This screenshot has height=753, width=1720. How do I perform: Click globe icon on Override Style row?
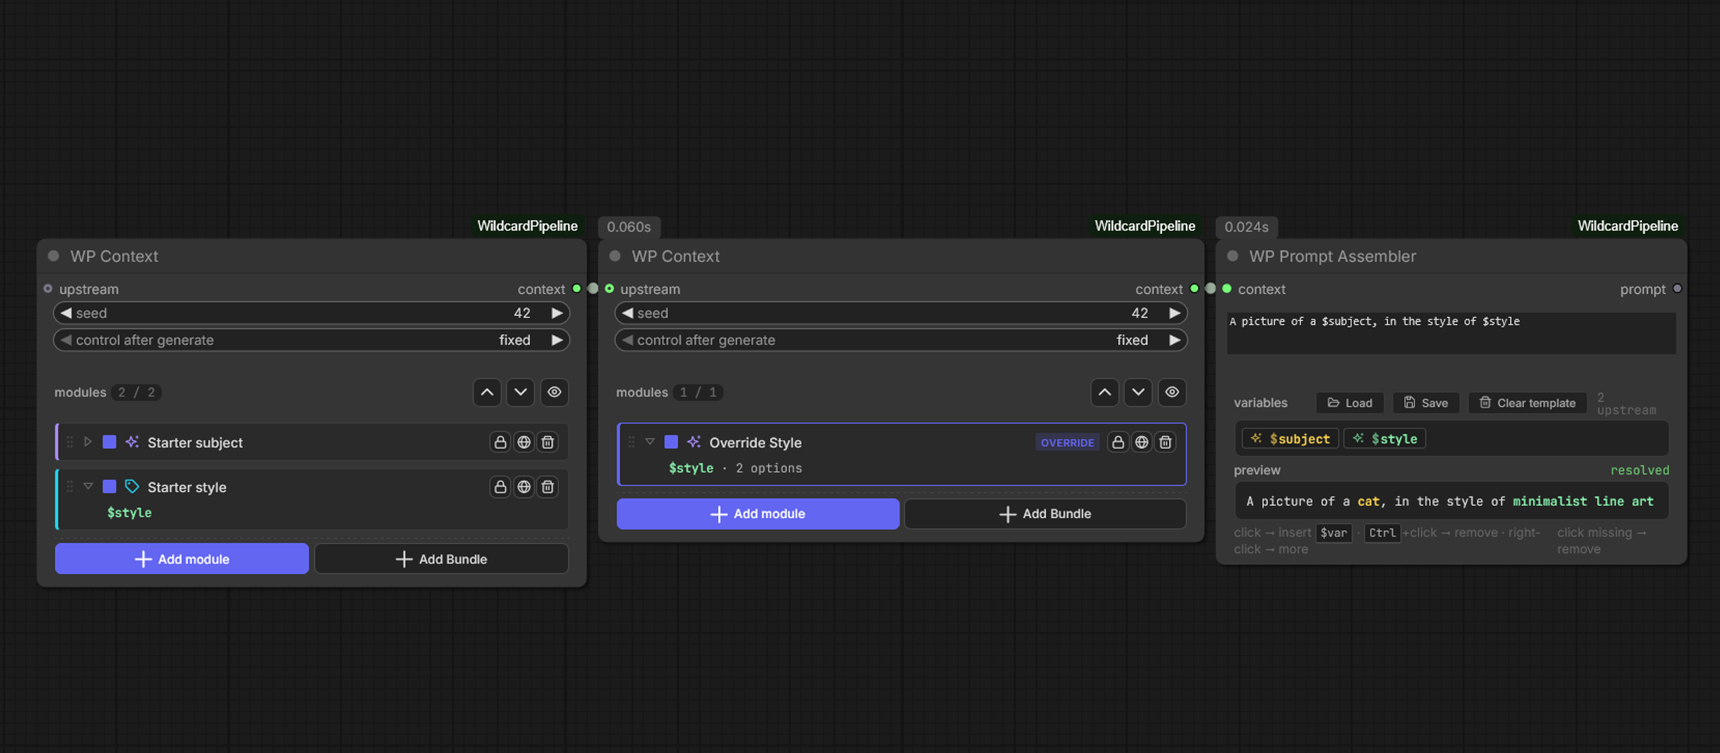point(1142,442)
